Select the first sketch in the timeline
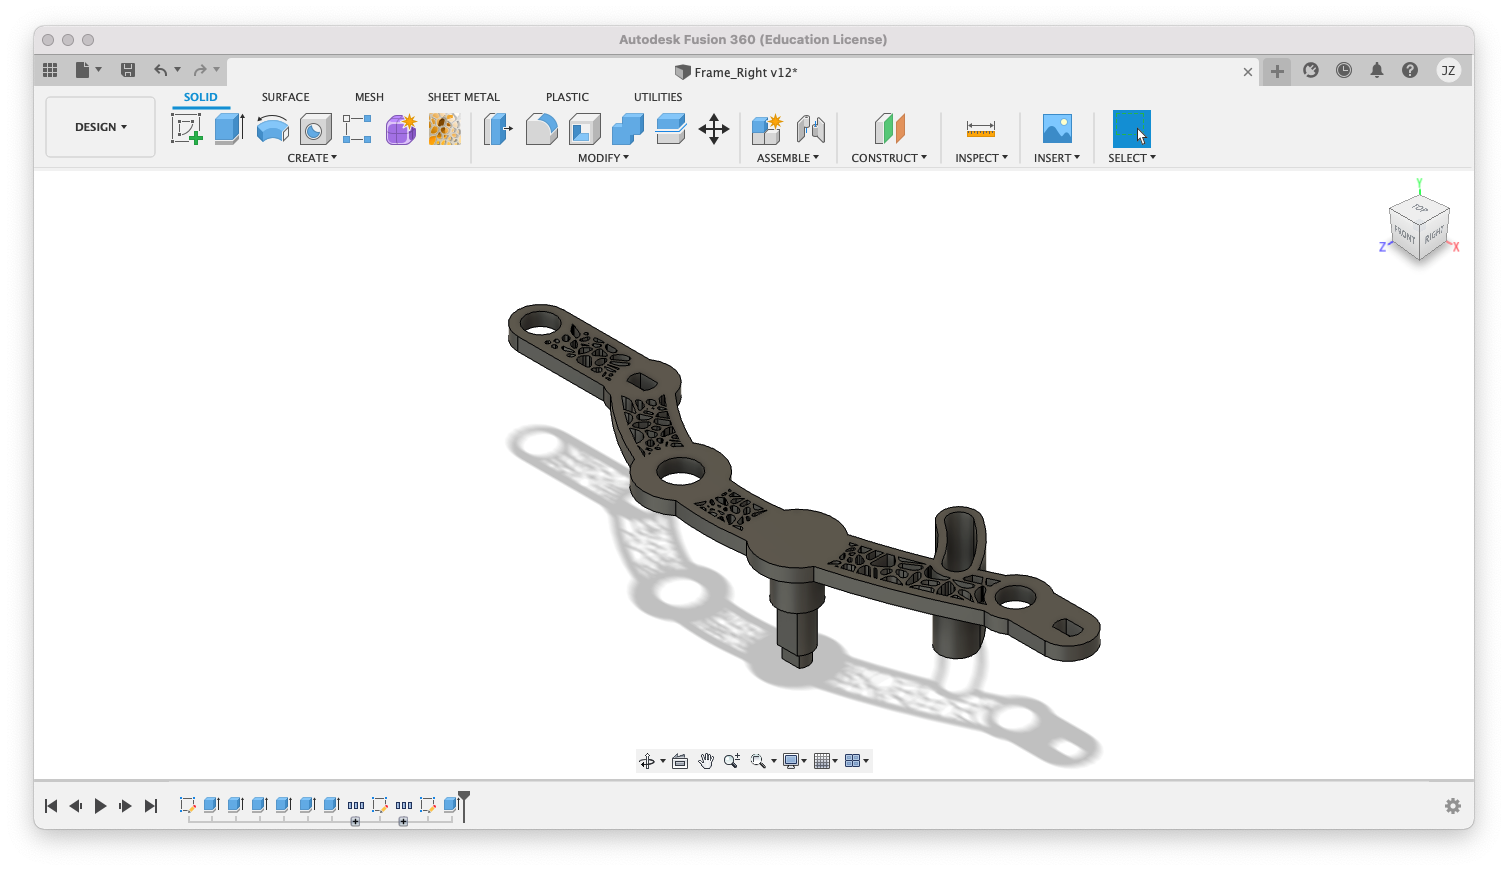The height and width of the screenshot is (871, 1508). pyautogui.click(x=187, y=804)
